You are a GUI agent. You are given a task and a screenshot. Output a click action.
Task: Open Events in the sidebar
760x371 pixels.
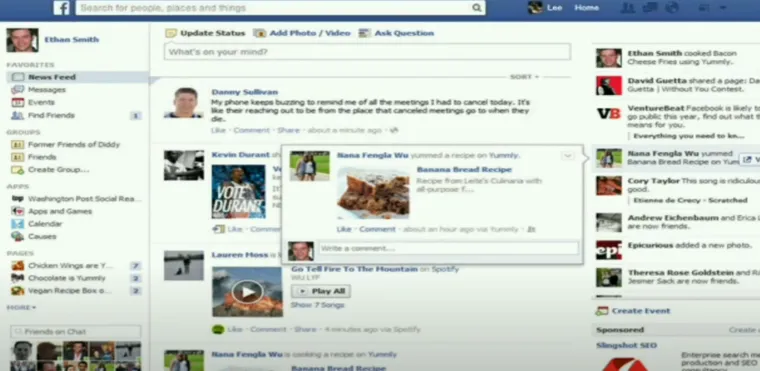tap(41, 102)
